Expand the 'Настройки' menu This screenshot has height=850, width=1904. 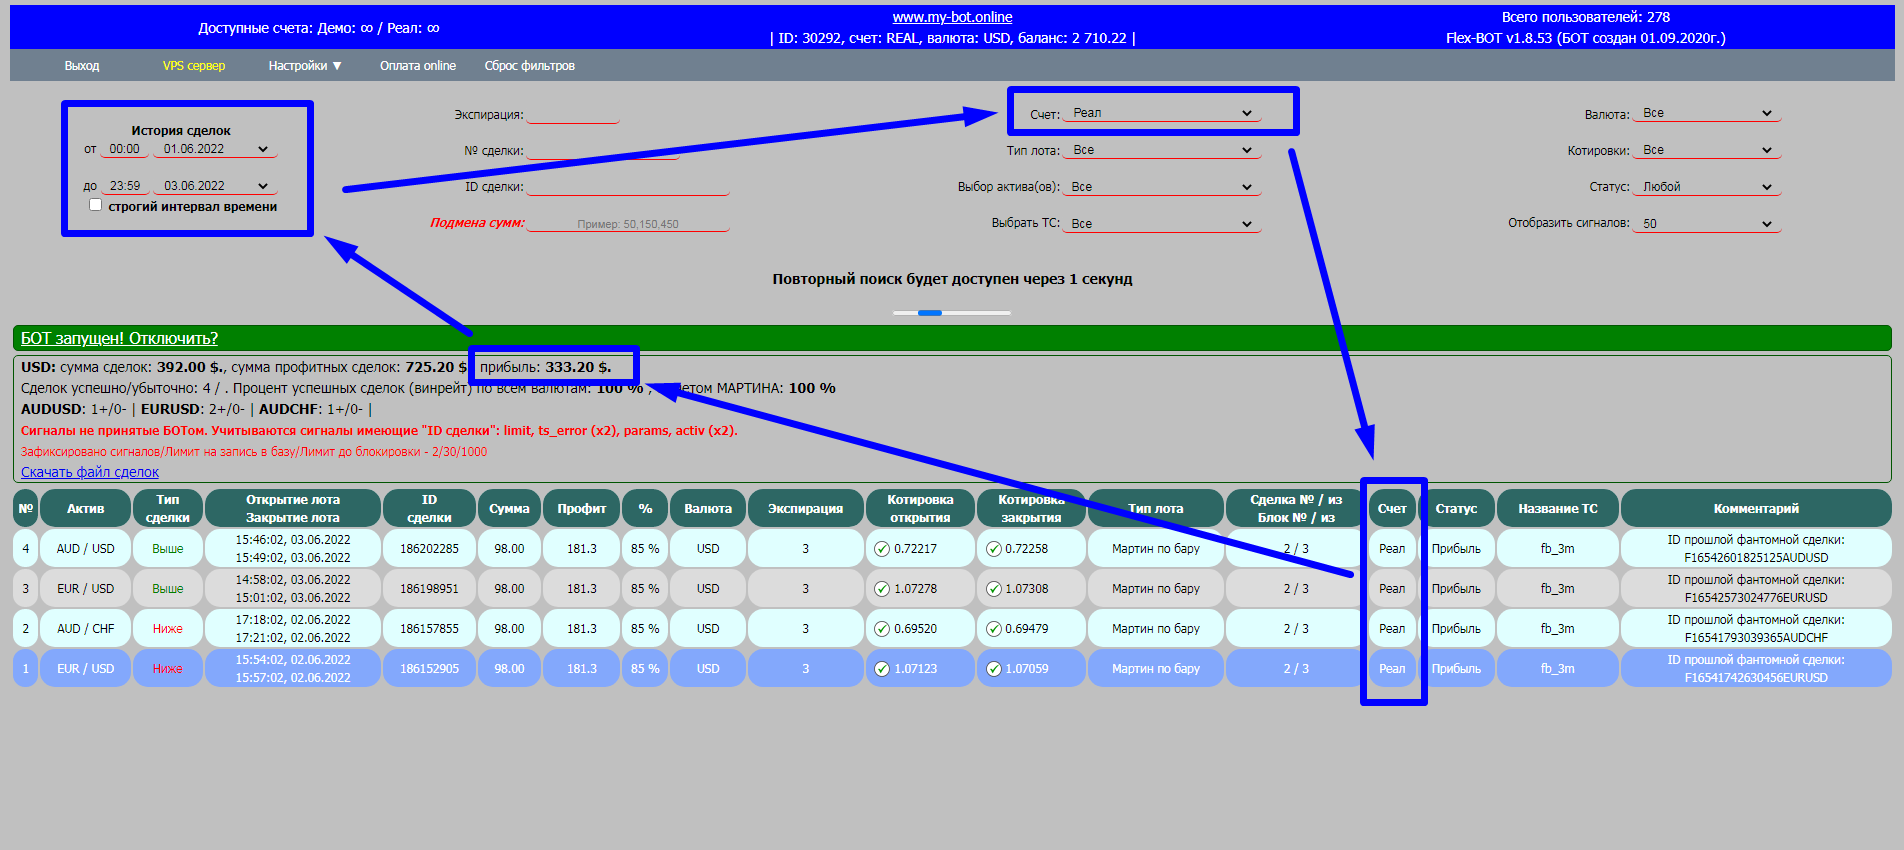[305, 66]
